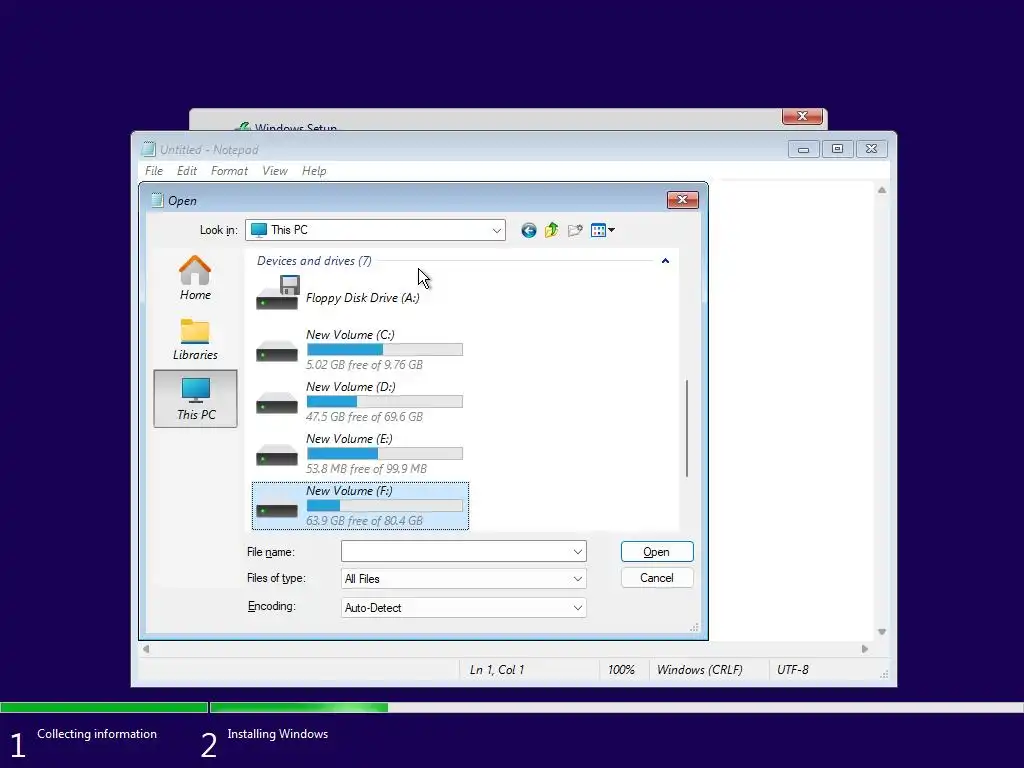The width and height of the screenshot is (1024, 768).
Task: Go back using the blue arrow icon
Action: (528, 230)
